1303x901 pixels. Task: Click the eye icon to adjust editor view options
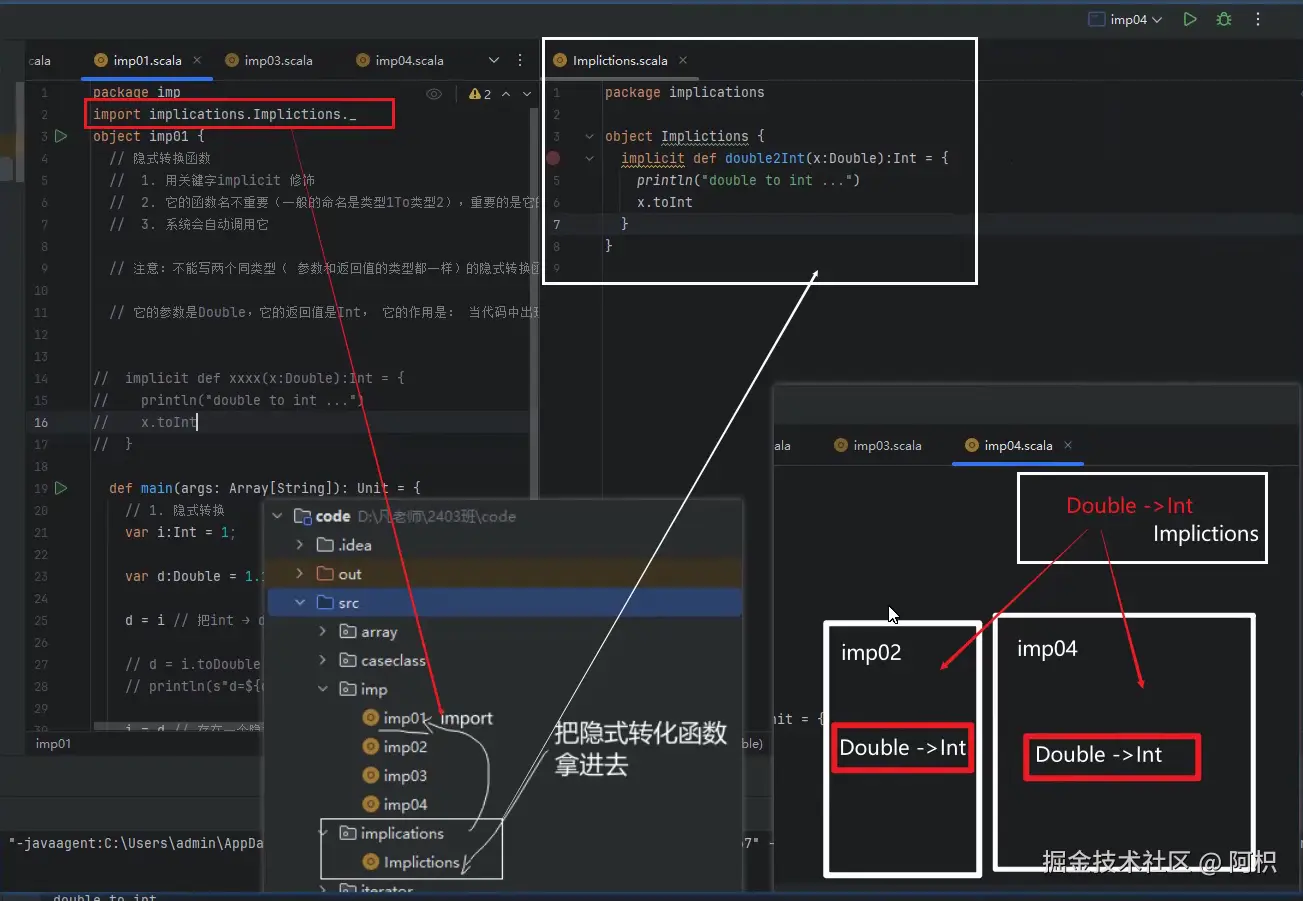[x=434, y=93]
